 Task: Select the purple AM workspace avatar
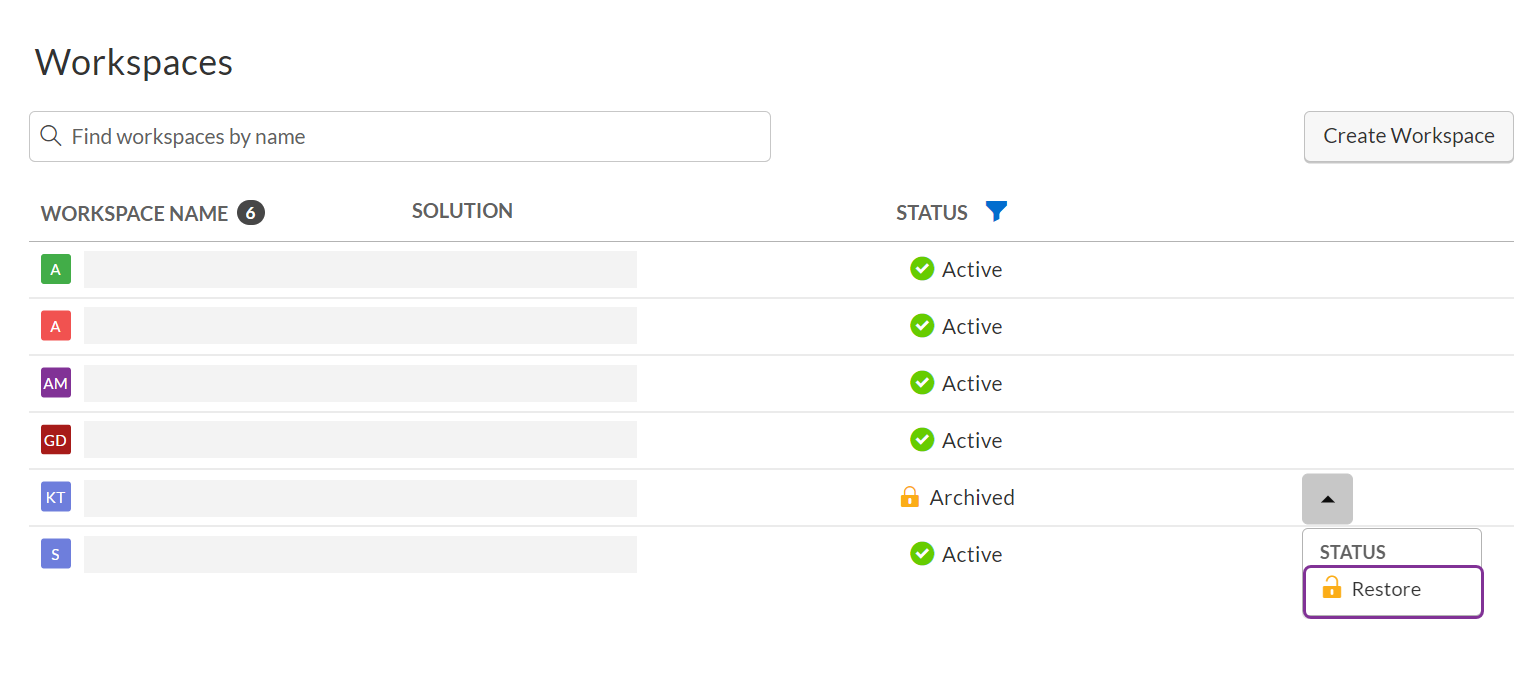(x=55, y=382)
